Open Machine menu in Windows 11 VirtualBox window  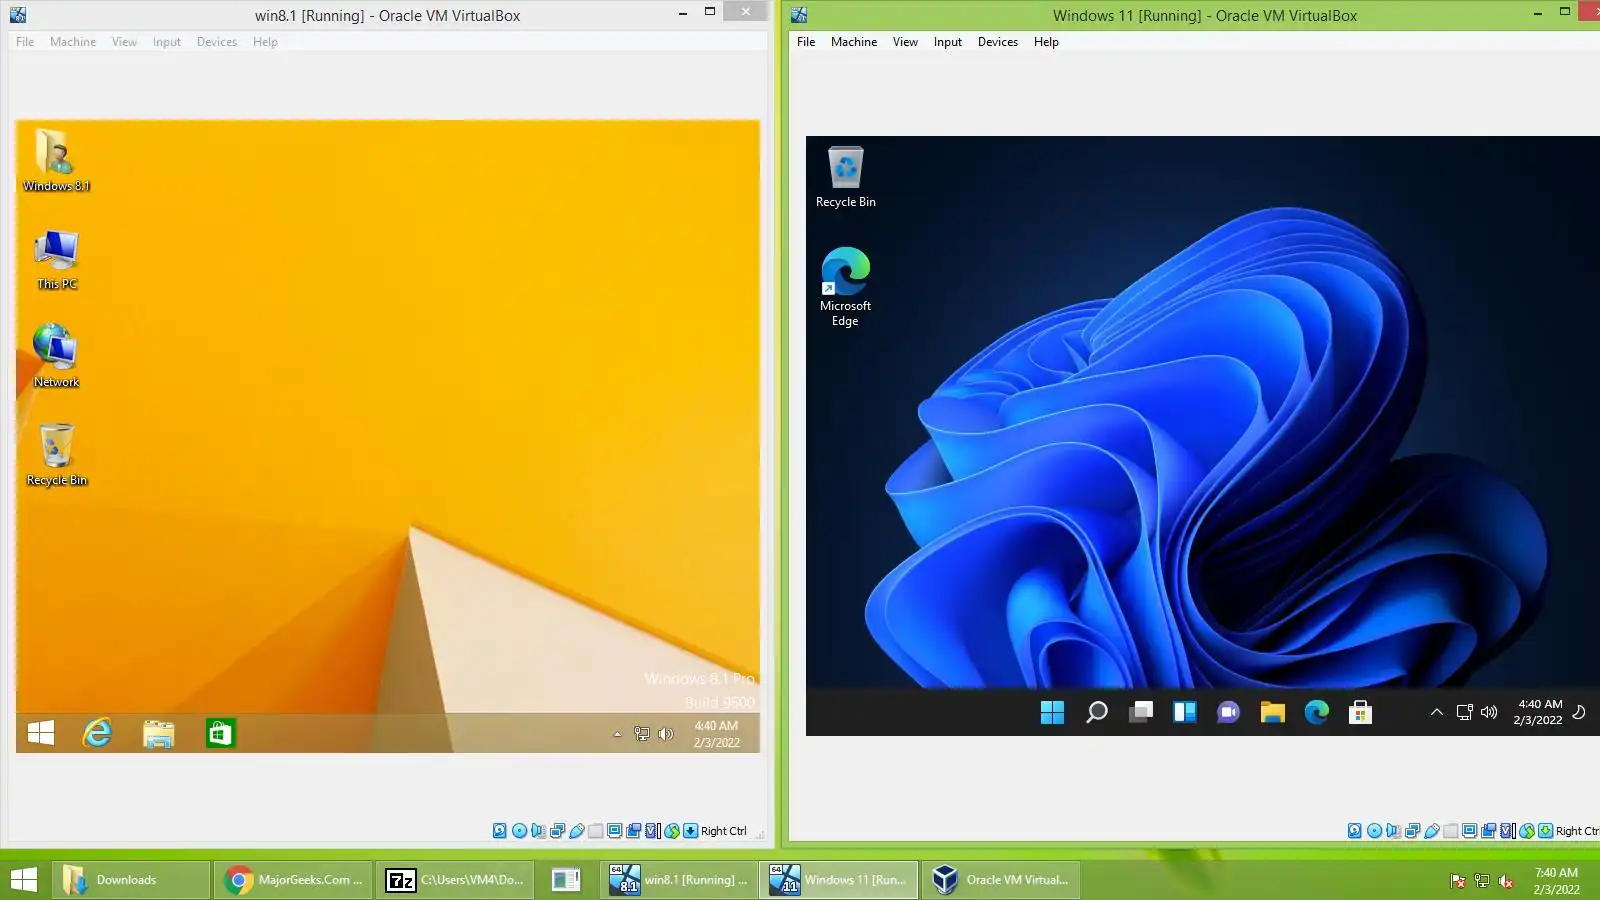click(854, 42)
